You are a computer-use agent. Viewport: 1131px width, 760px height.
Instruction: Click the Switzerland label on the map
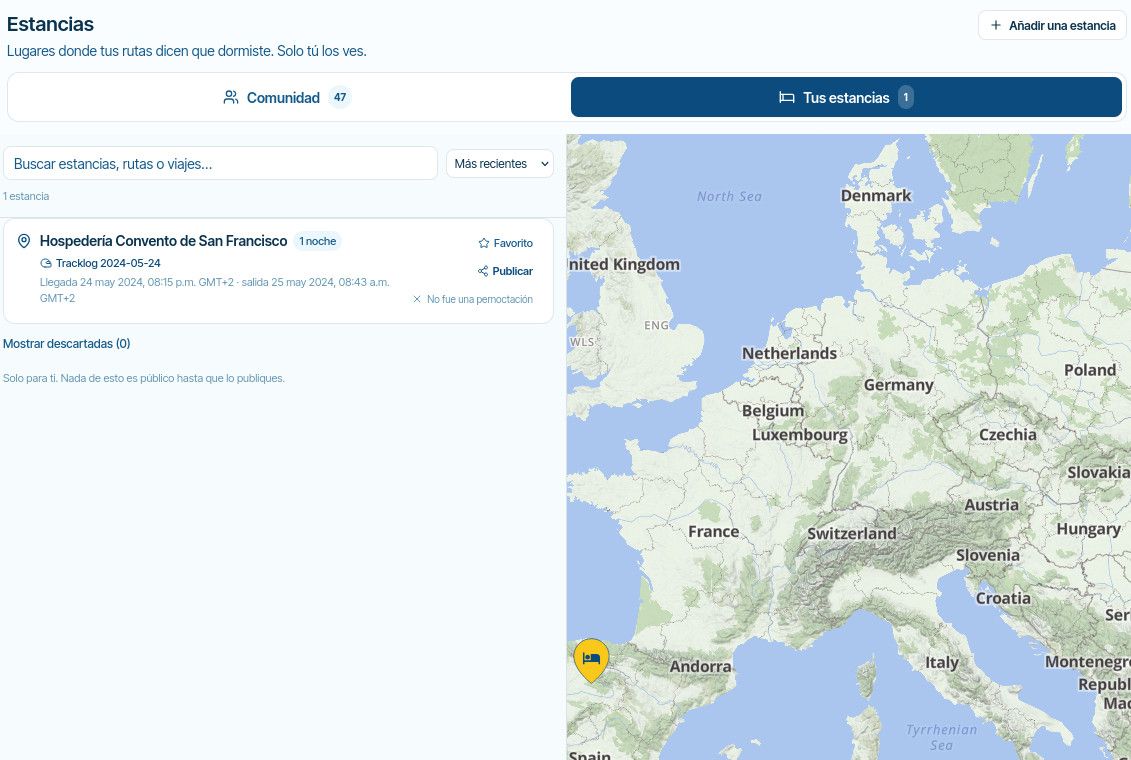tap(852, 534)
